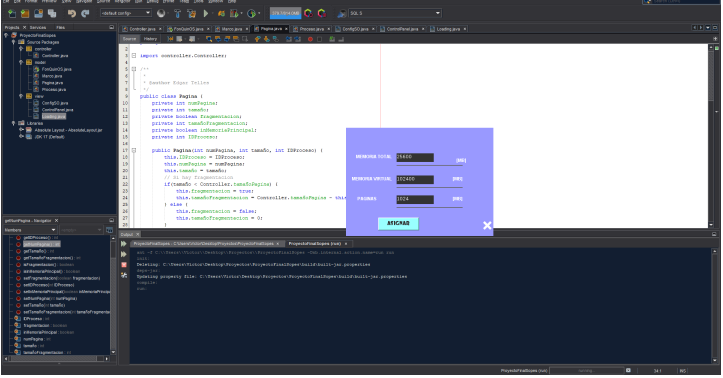The image size is (723, 378).
Task: Click the Build Project hammer icon
Action: (x=178, y=13)
